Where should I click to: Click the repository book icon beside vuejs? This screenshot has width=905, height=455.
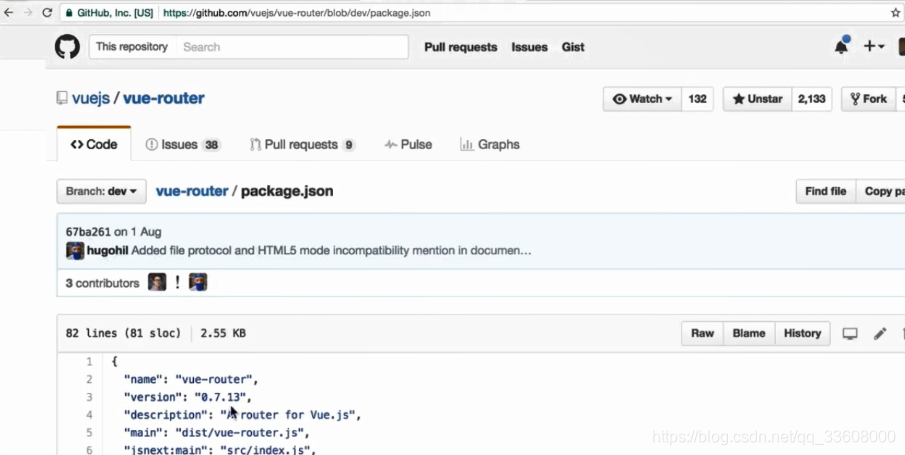pos(62,98)
